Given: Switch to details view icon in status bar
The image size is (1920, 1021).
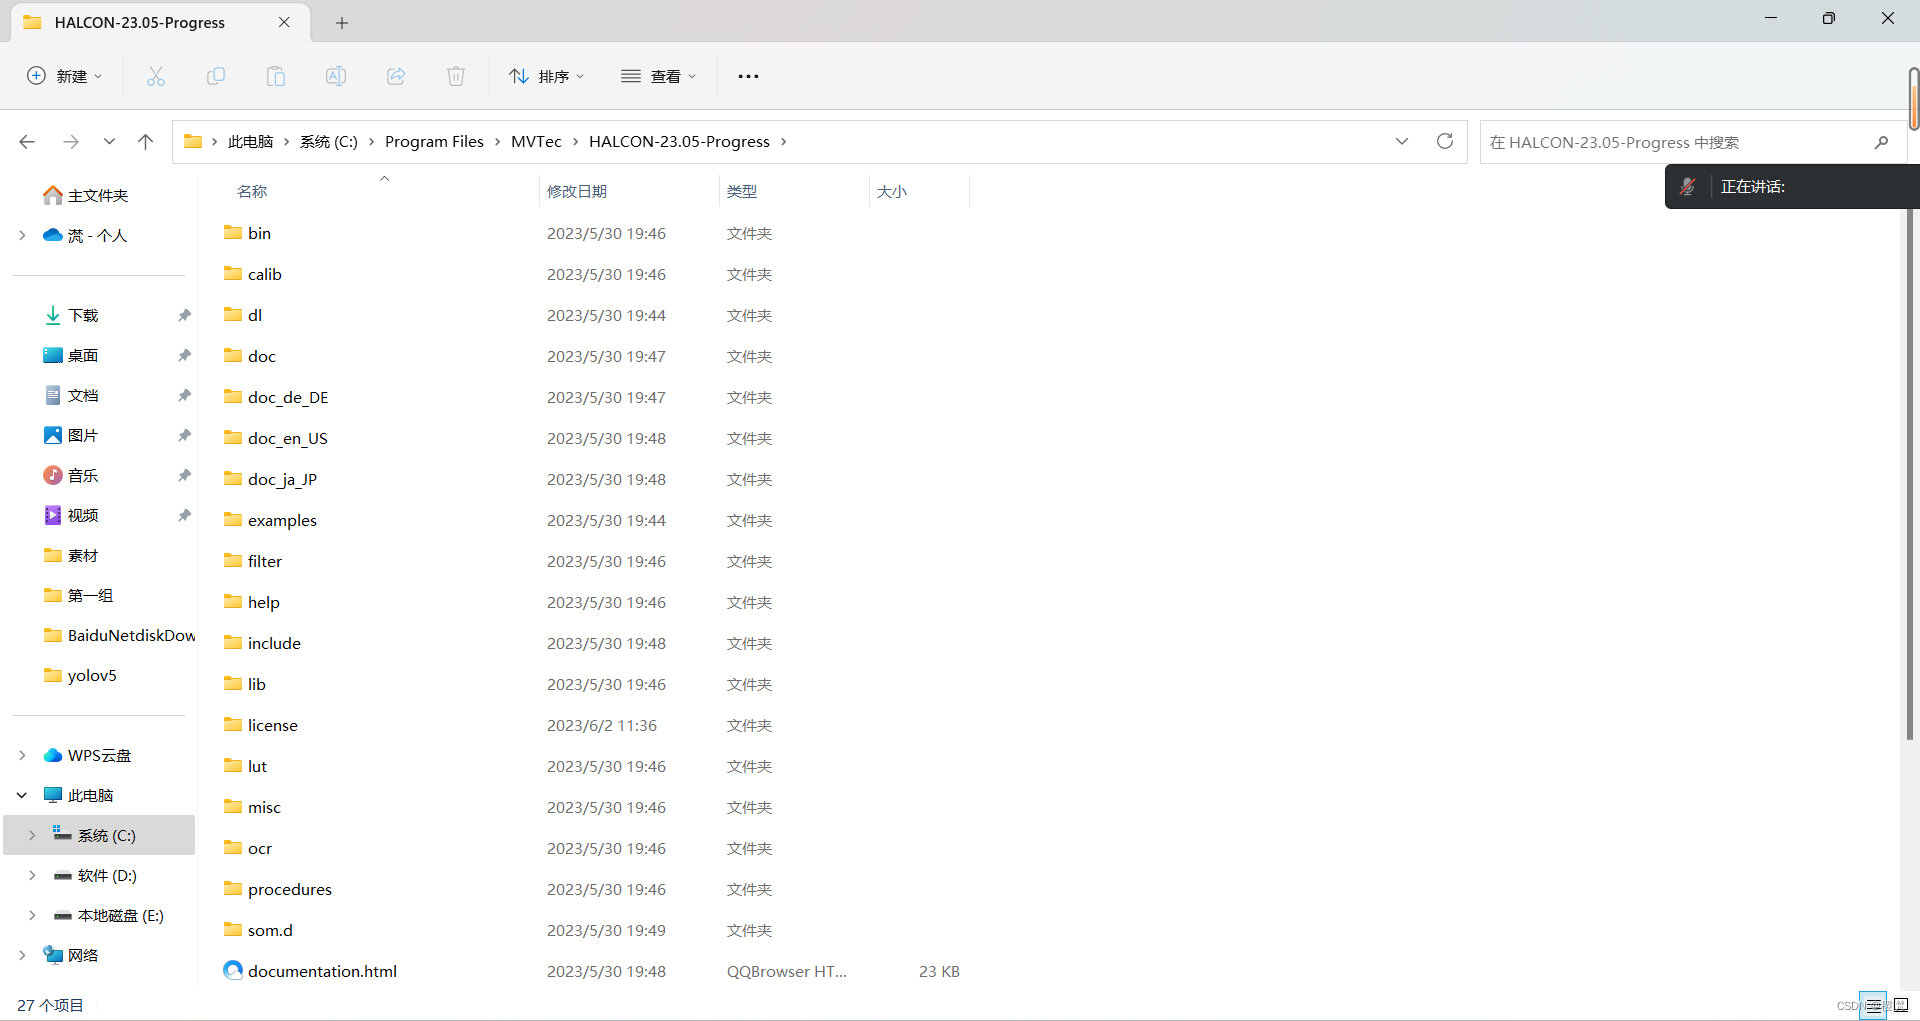Looking at the screenshot, I should coord(1873,1006).
